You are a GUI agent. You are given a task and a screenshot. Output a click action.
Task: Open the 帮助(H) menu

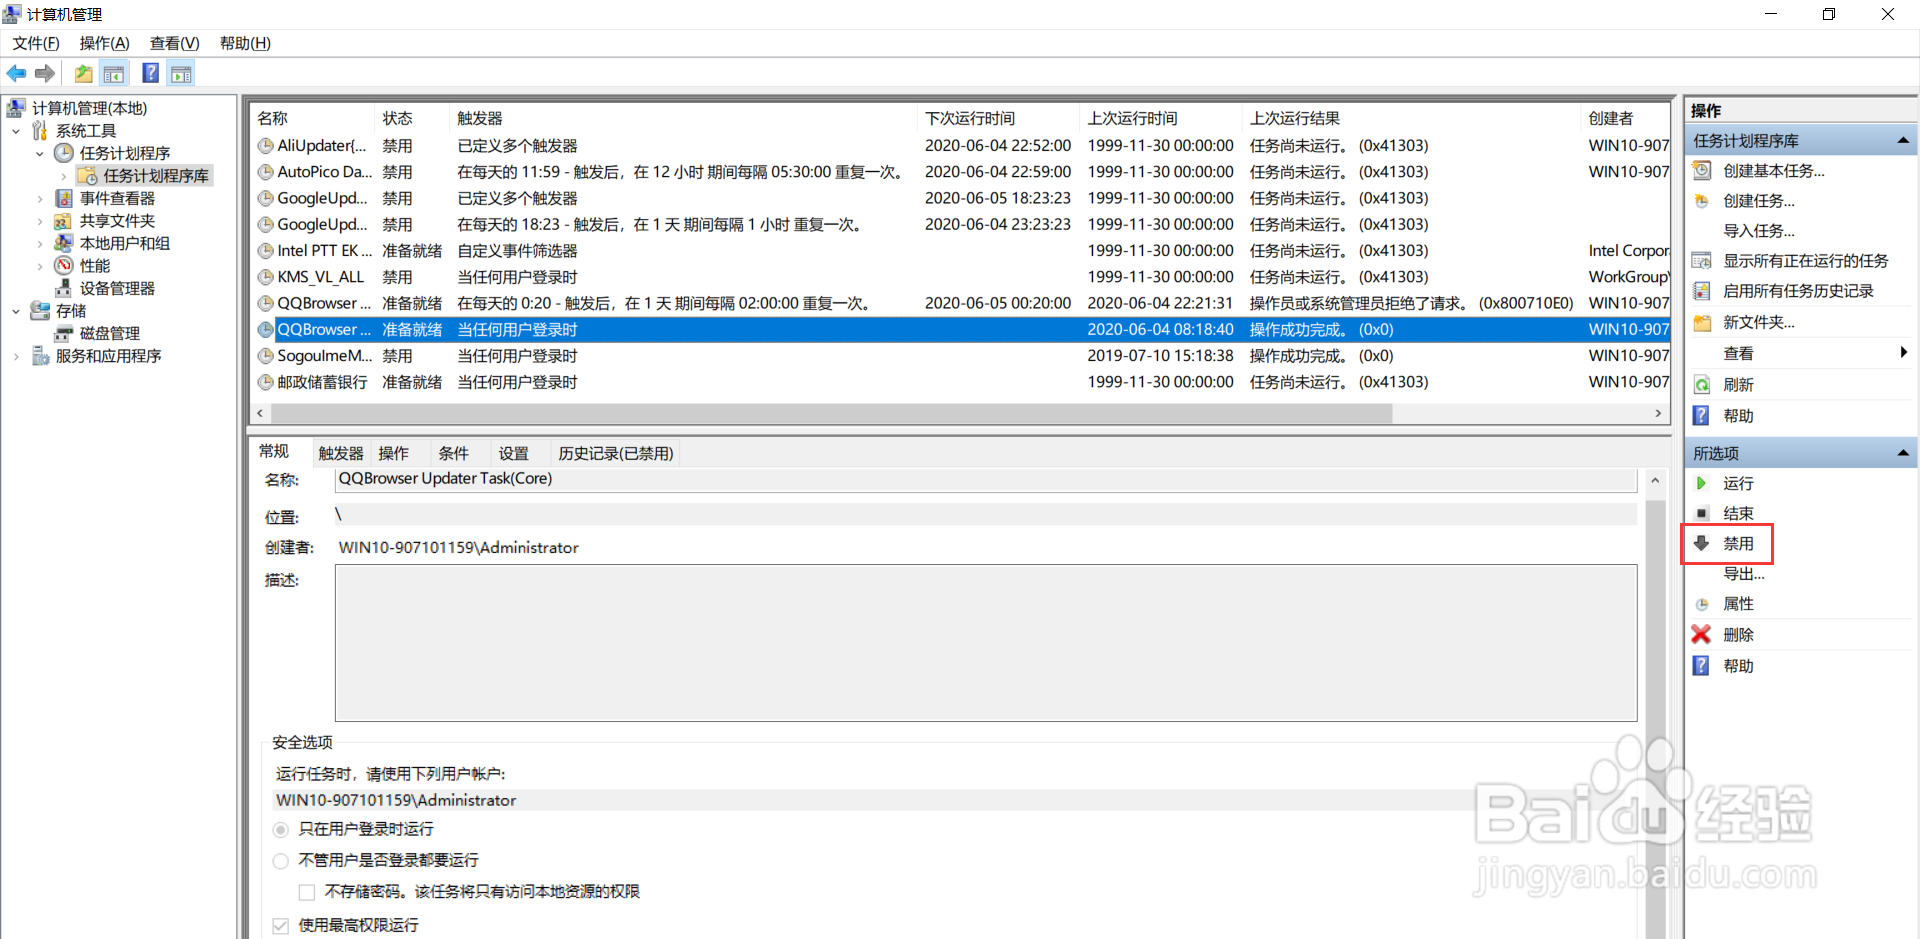coord(245,43)
